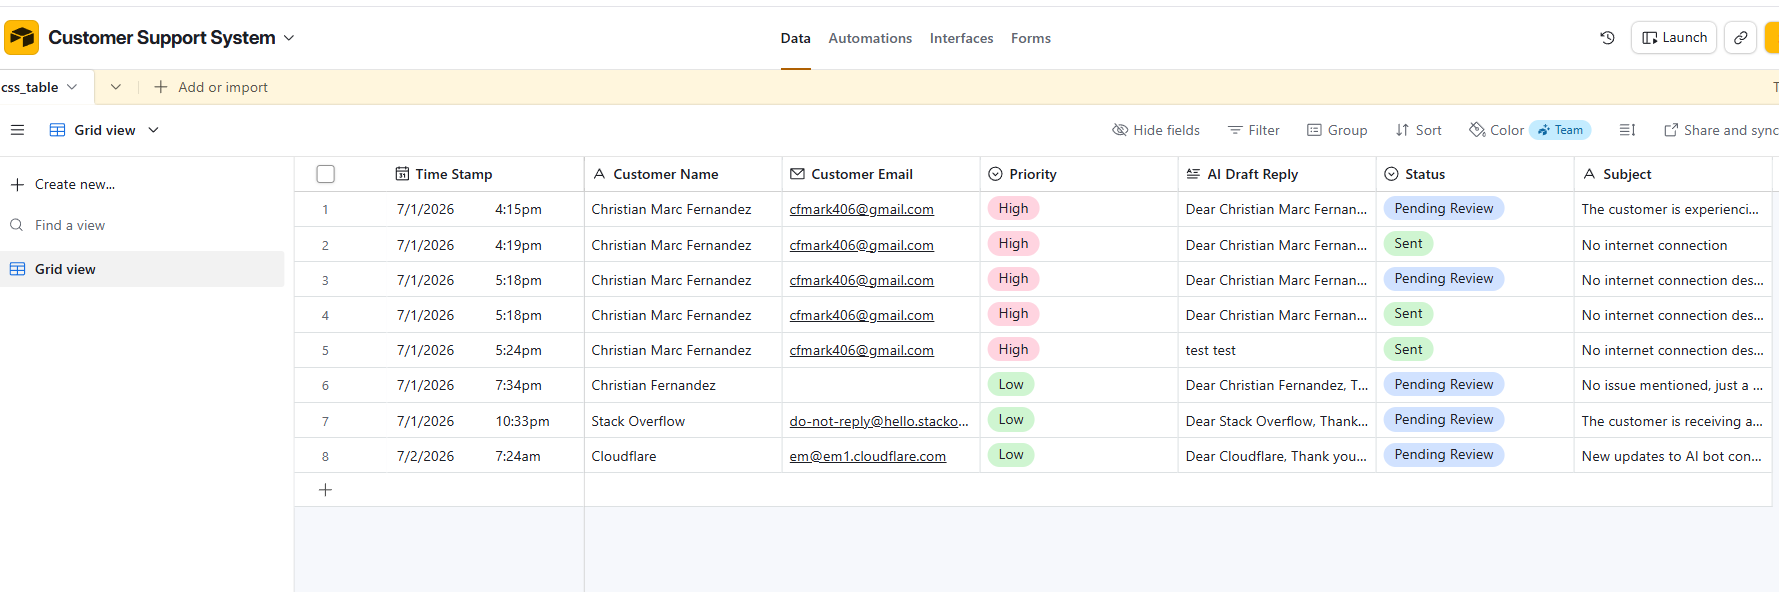
Task: Expand Customer Support System base dropdown
Action: point(289,38)
